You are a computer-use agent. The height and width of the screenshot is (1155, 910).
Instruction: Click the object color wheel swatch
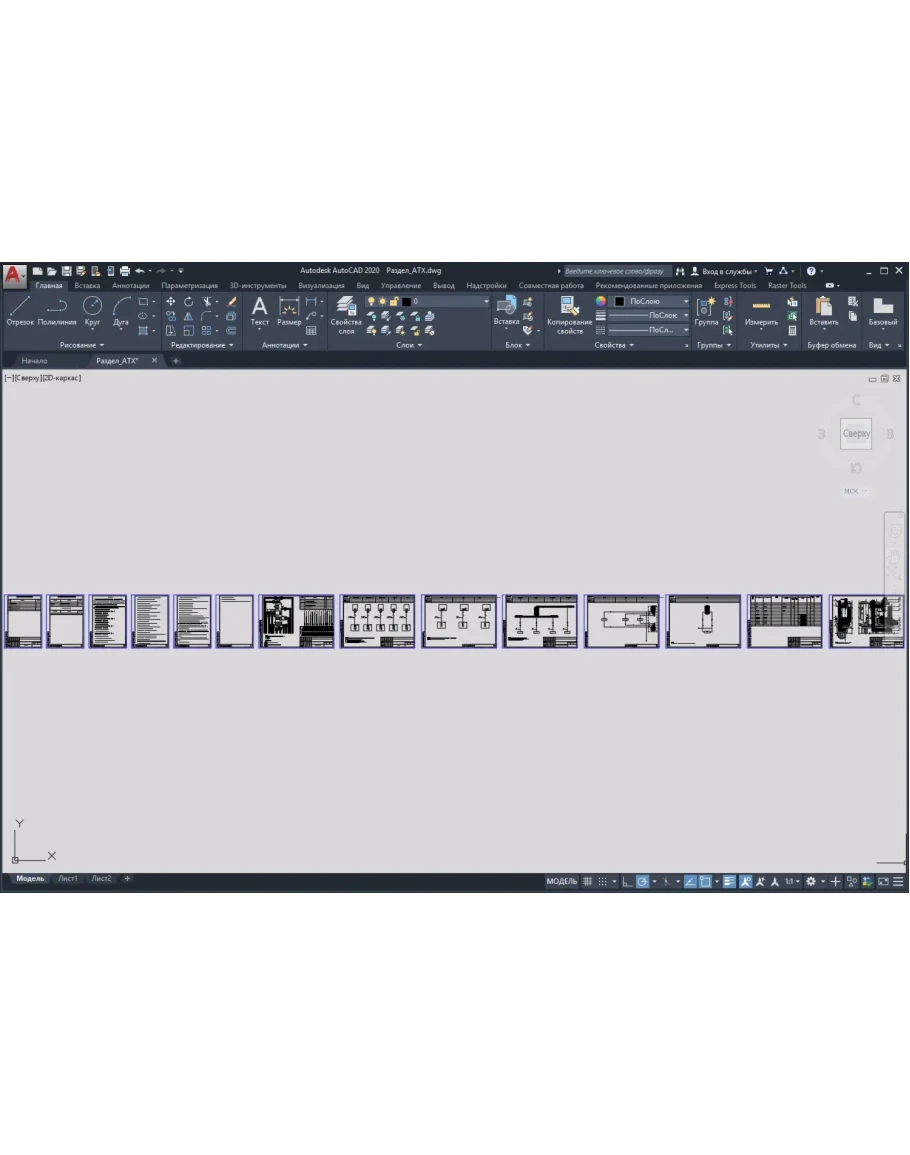click(601, 301)
